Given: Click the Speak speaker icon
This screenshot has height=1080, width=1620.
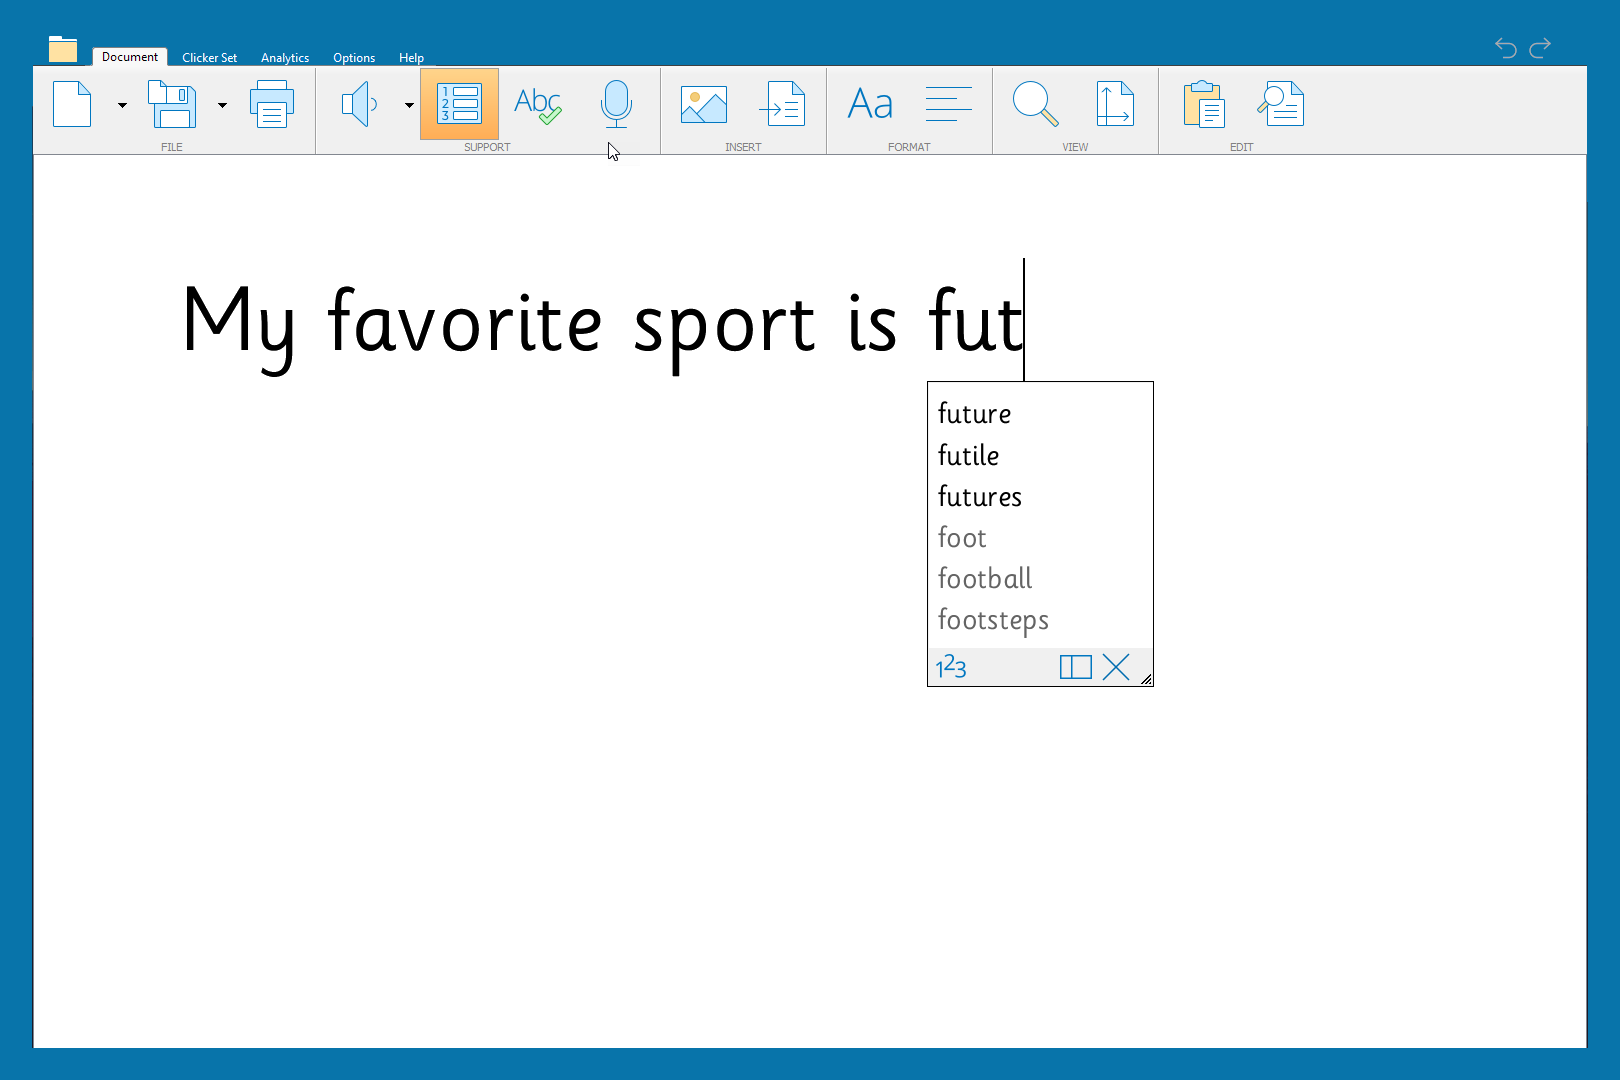Looking at the screenshot, I should (359, 105).
